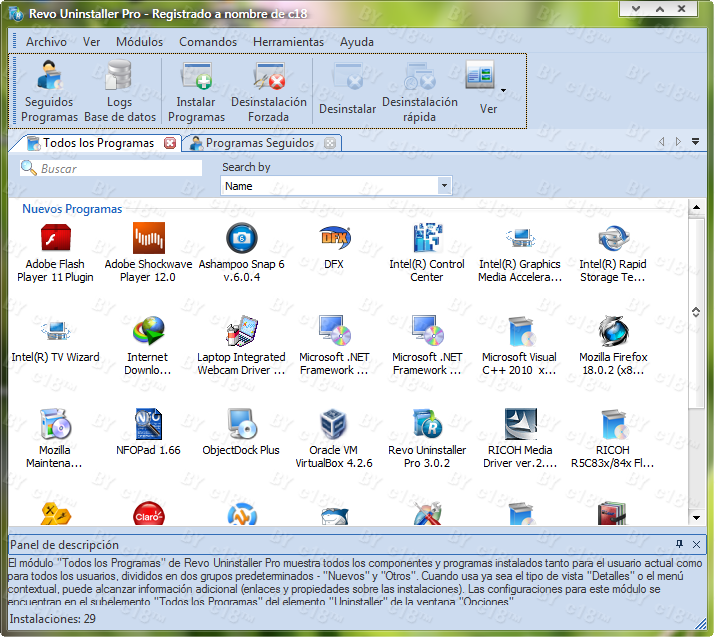Viewport: 715px width, 638px height.
Task: Expand the Ver view dropdown arrow
Action: 503,90
